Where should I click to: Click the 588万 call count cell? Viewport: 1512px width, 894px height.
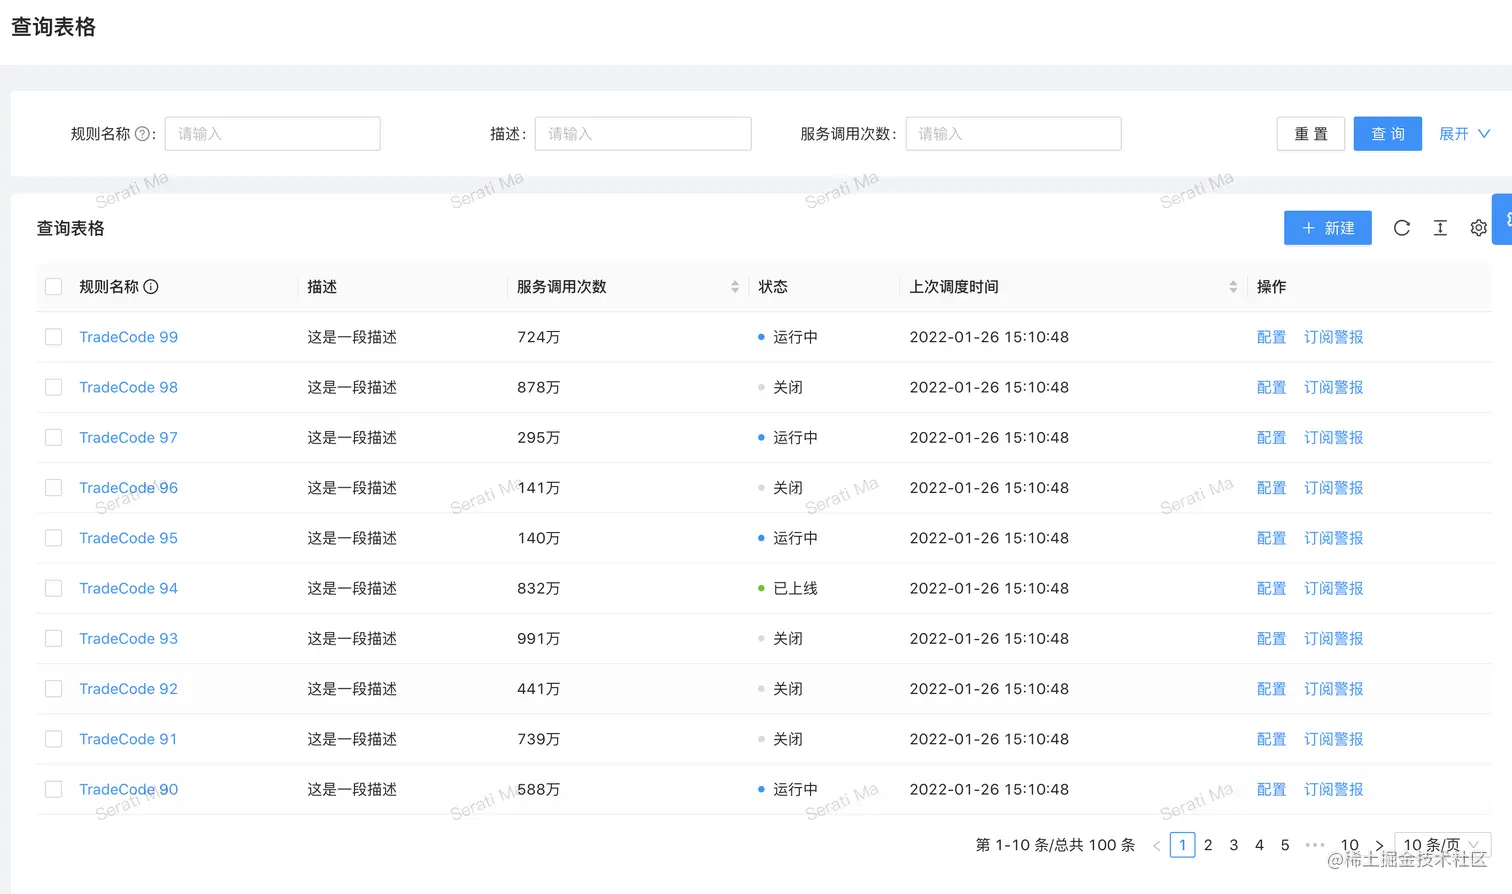[539, 789]
